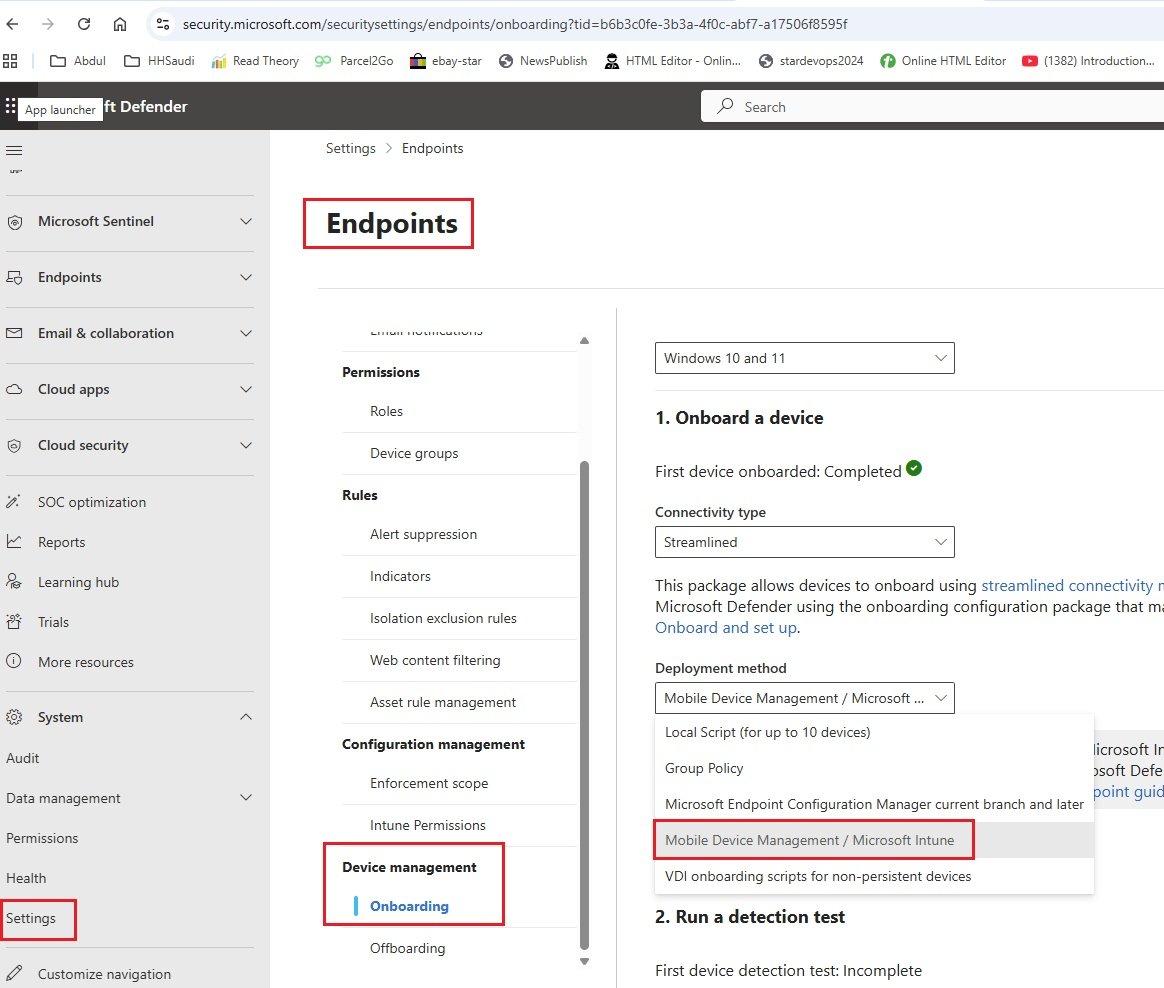The width and height of the screenshot is (1164, 988).
Task: Open the App launcher waffle icon
Action: [x=10, y=106]
